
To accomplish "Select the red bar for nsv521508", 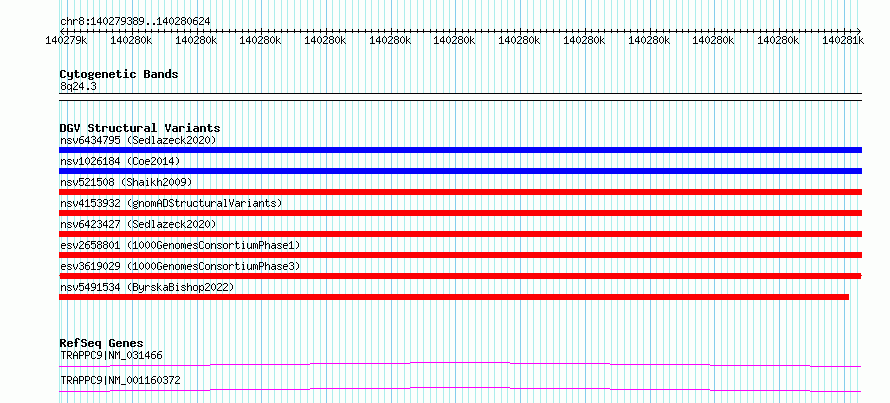I will [x=460, y=192].
